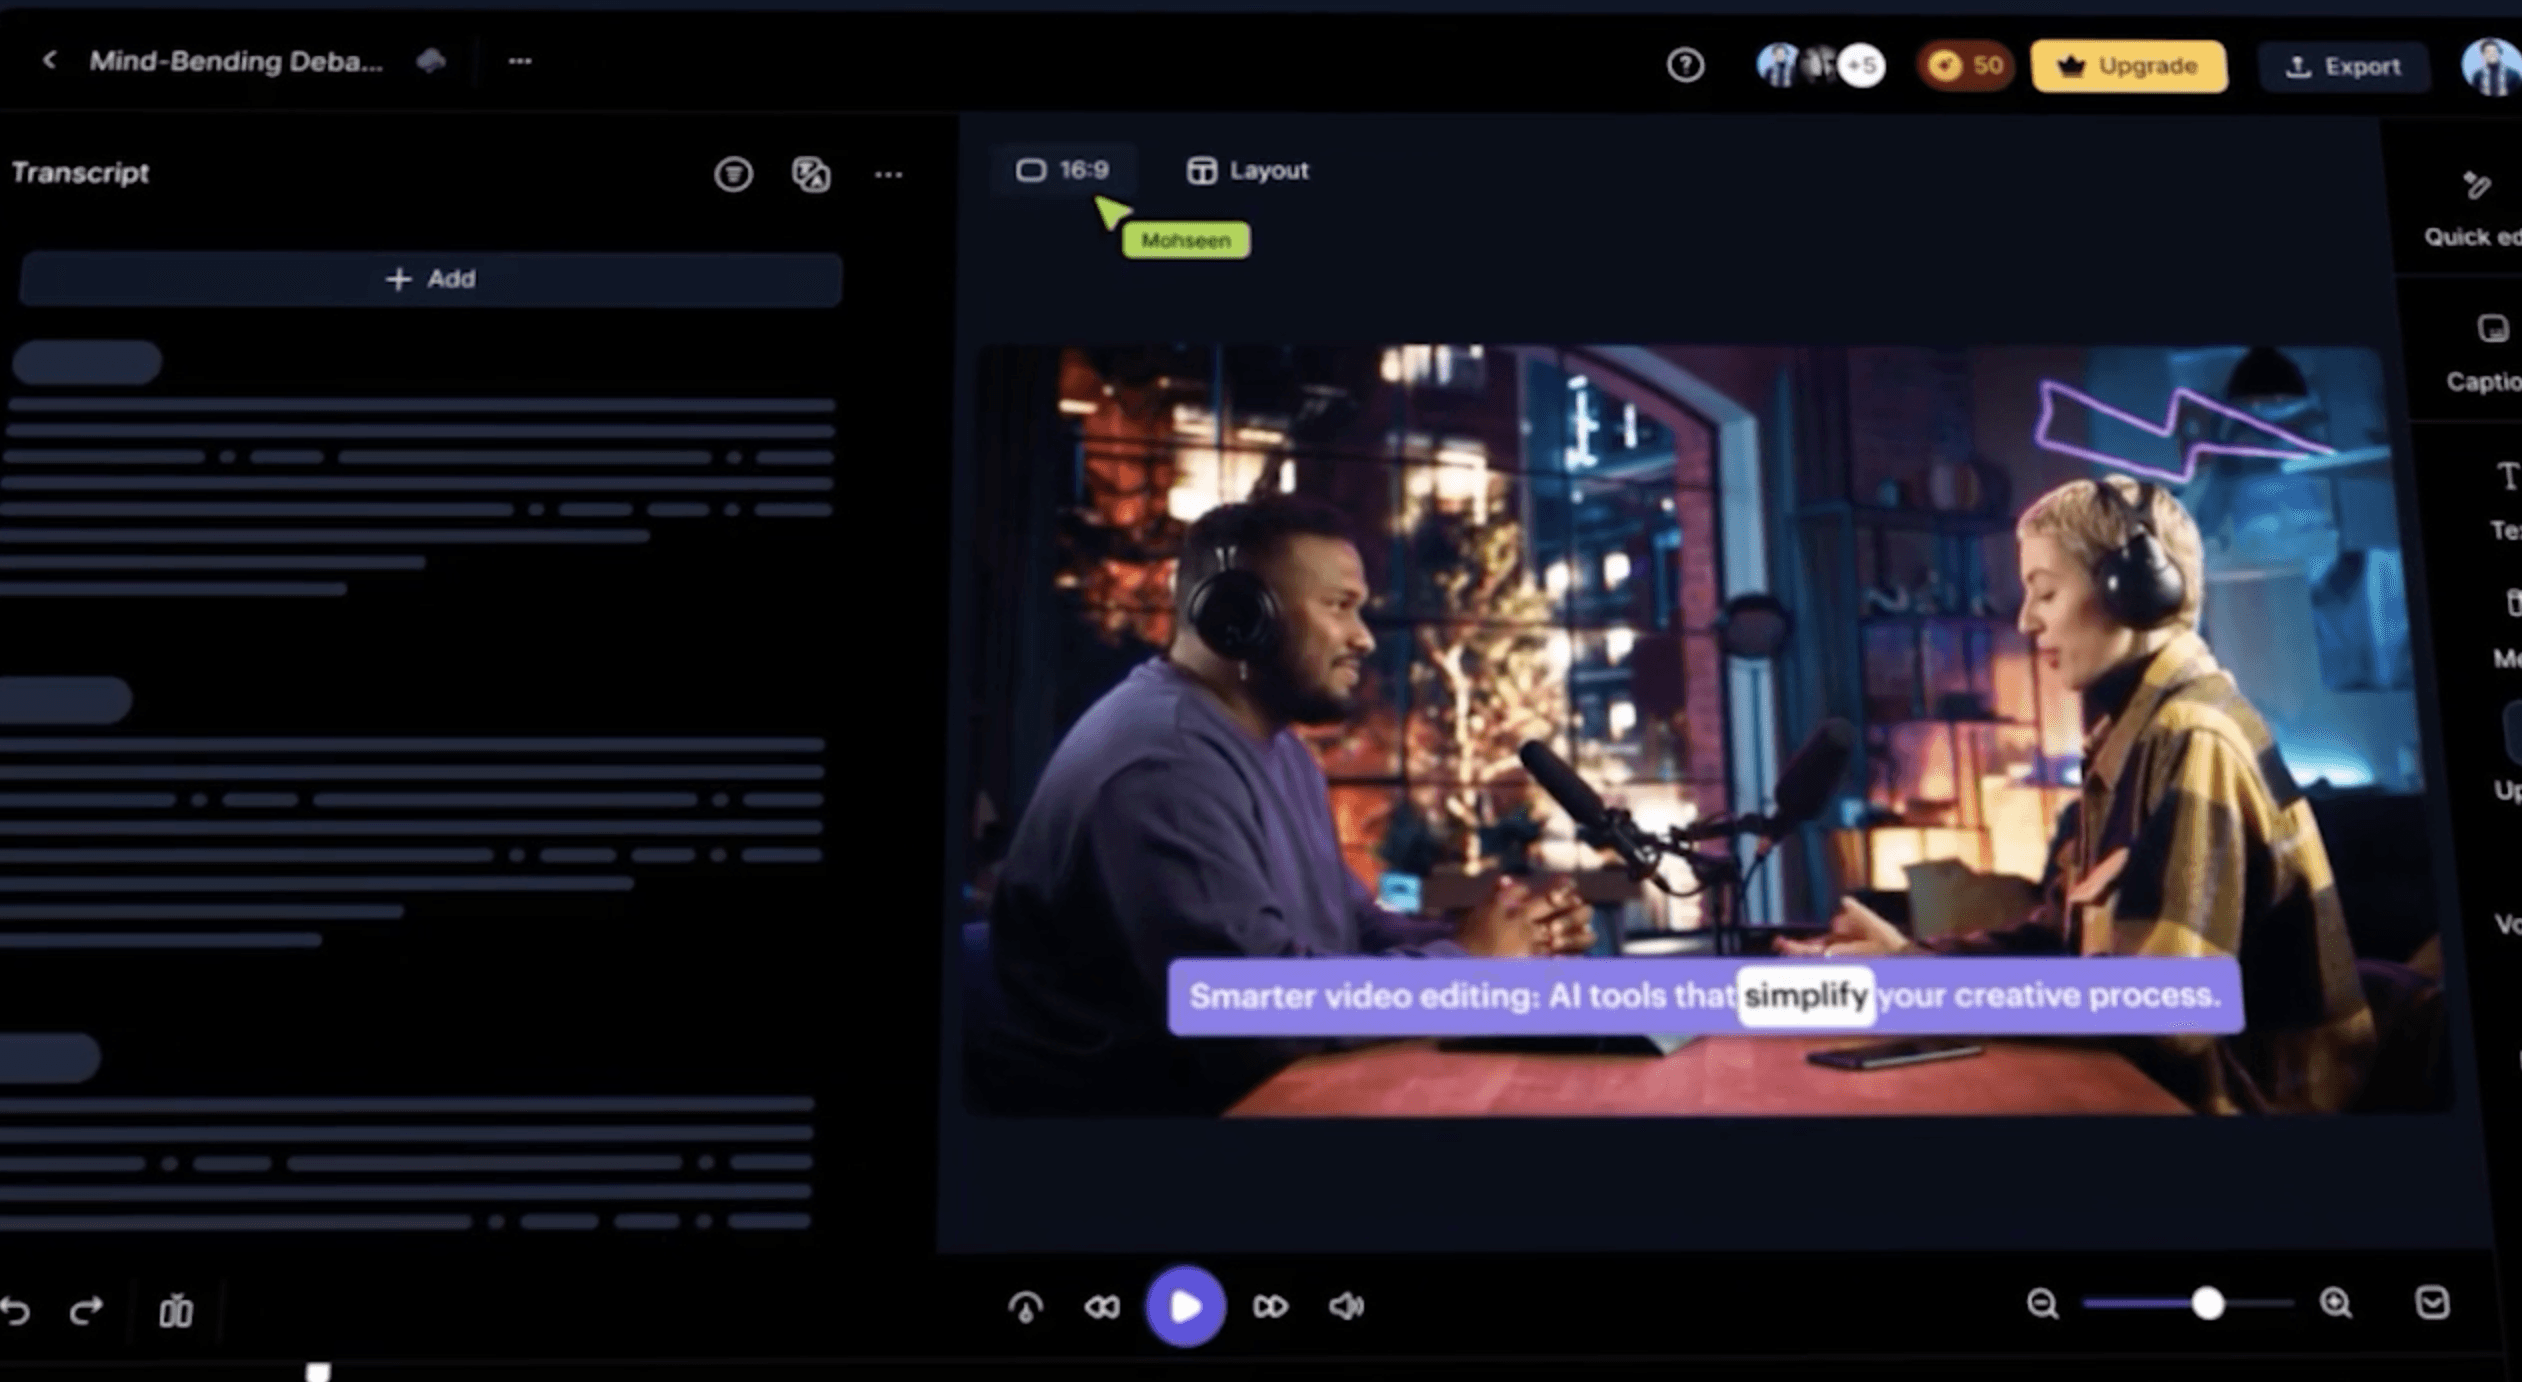Click the undo arrow icon

click(16, 1310)
